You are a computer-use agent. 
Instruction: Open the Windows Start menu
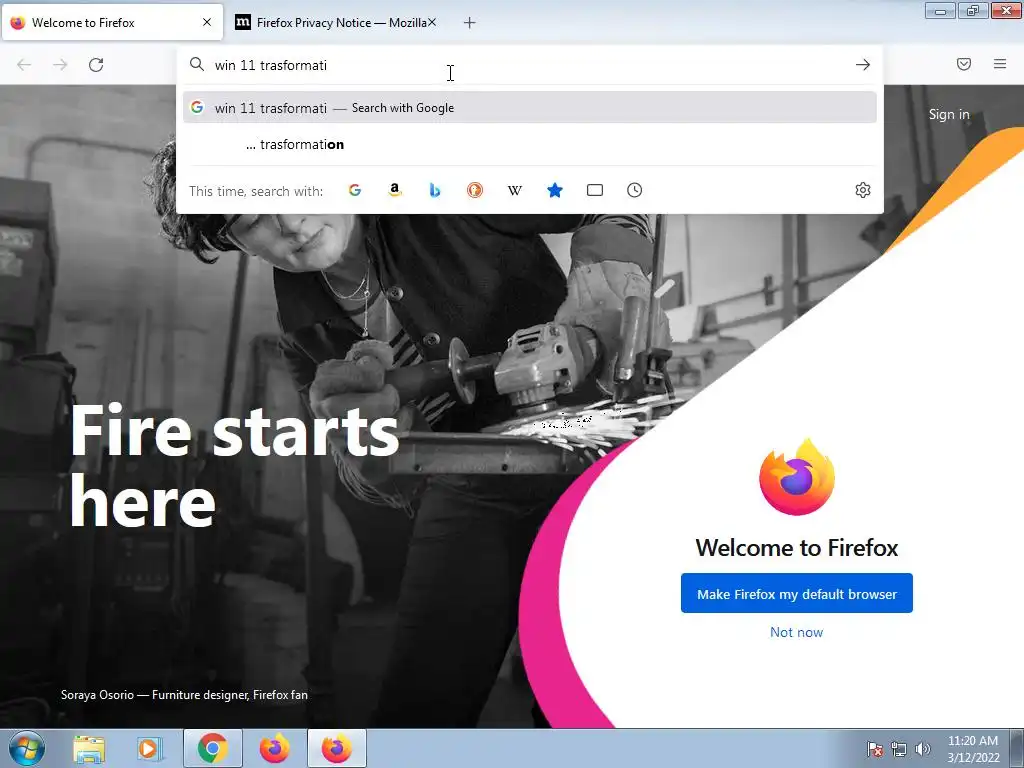coord(27,748)
